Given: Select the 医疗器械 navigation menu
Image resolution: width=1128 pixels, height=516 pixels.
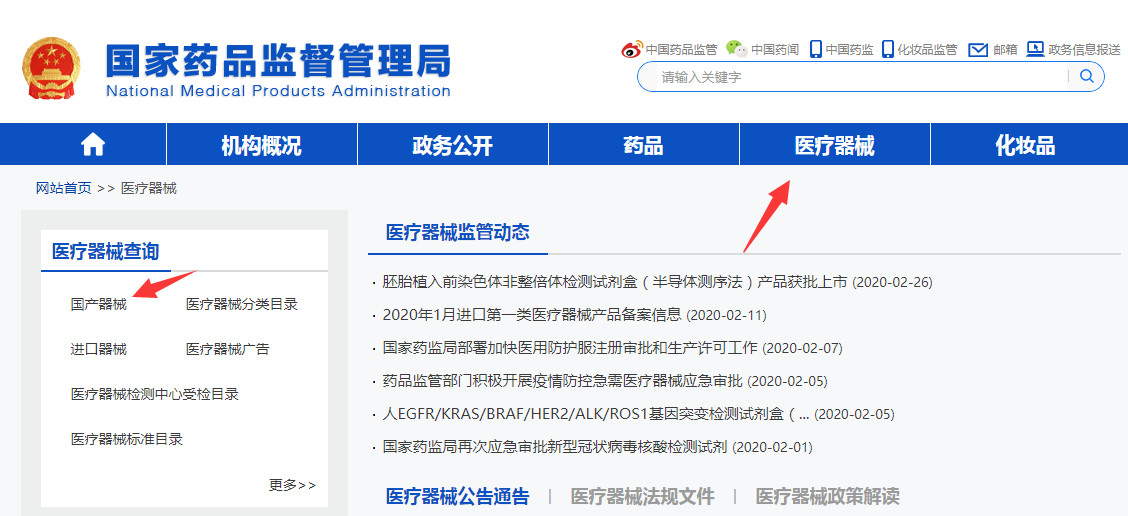Looking at the screenshot, I should coord(834,146).
